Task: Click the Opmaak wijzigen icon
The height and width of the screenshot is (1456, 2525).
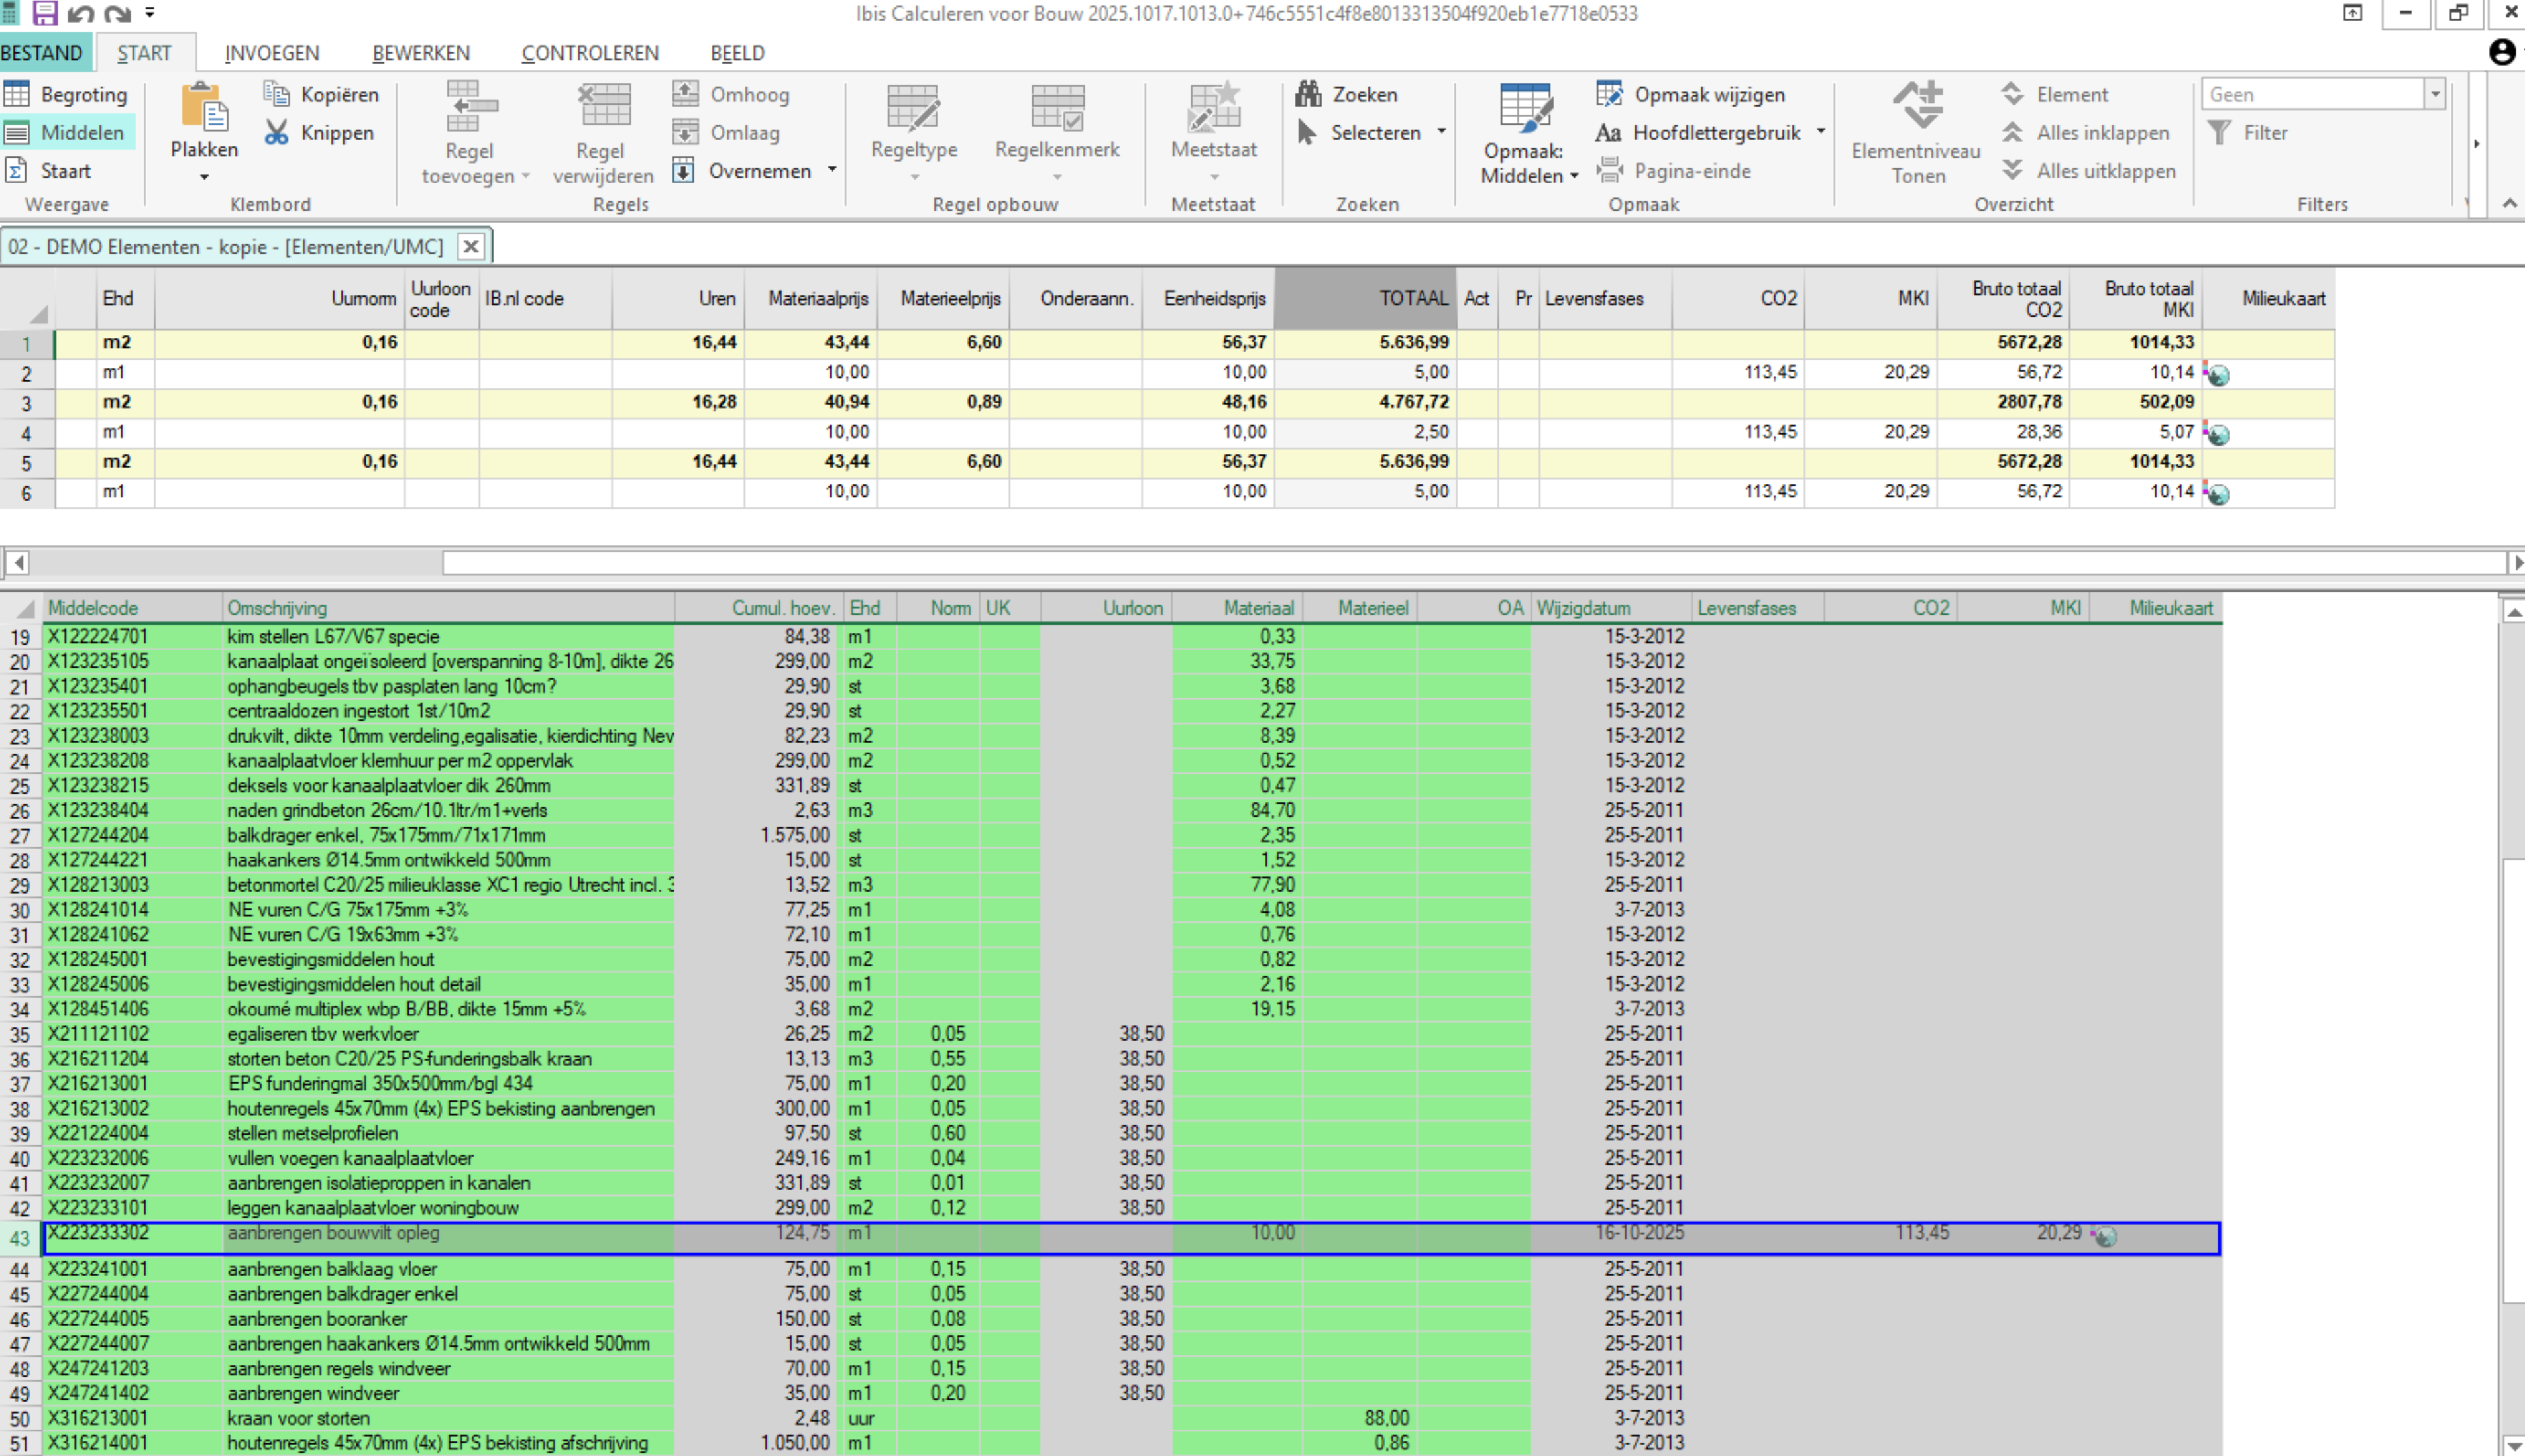Action: pyautogui.click(x=1609, y=94)
